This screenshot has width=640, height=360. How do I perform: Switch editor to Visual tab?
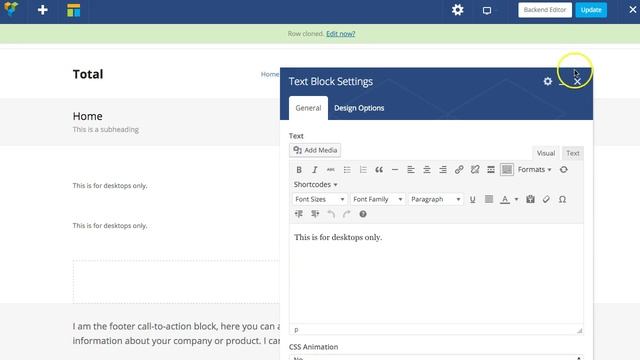[546, 153]
